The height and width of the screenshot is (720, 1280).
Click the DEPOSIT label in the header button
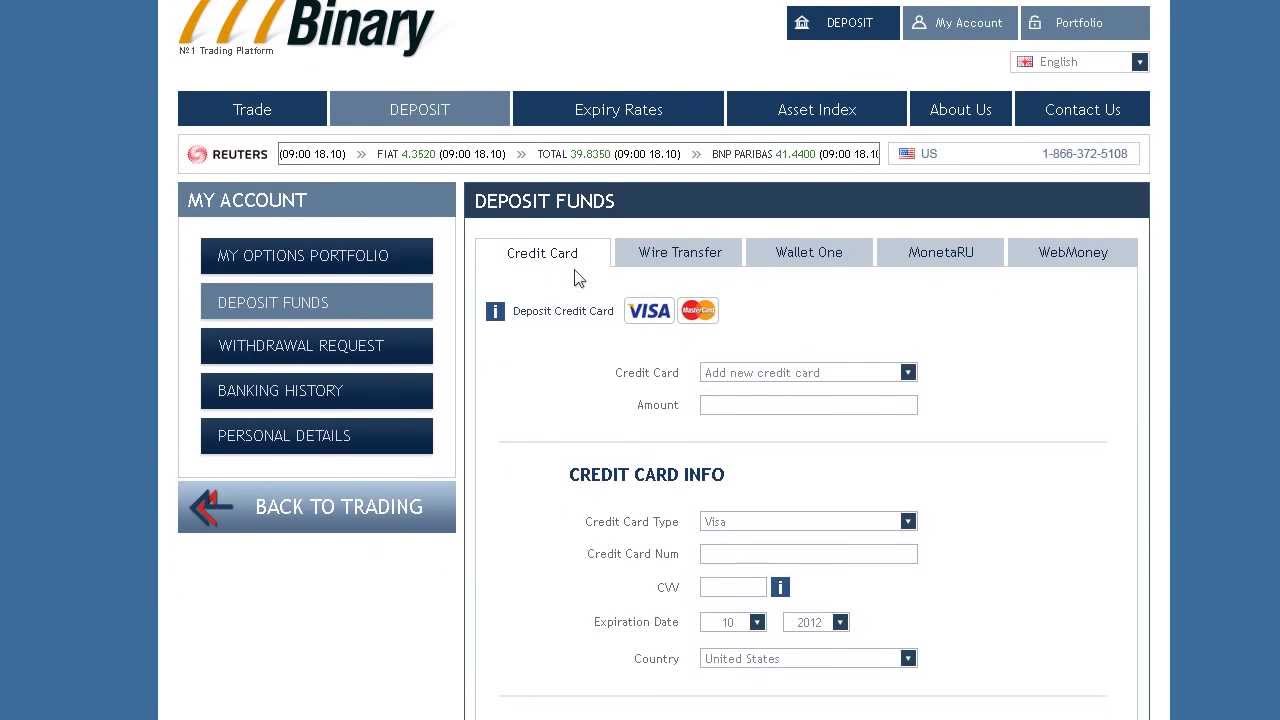850,23
